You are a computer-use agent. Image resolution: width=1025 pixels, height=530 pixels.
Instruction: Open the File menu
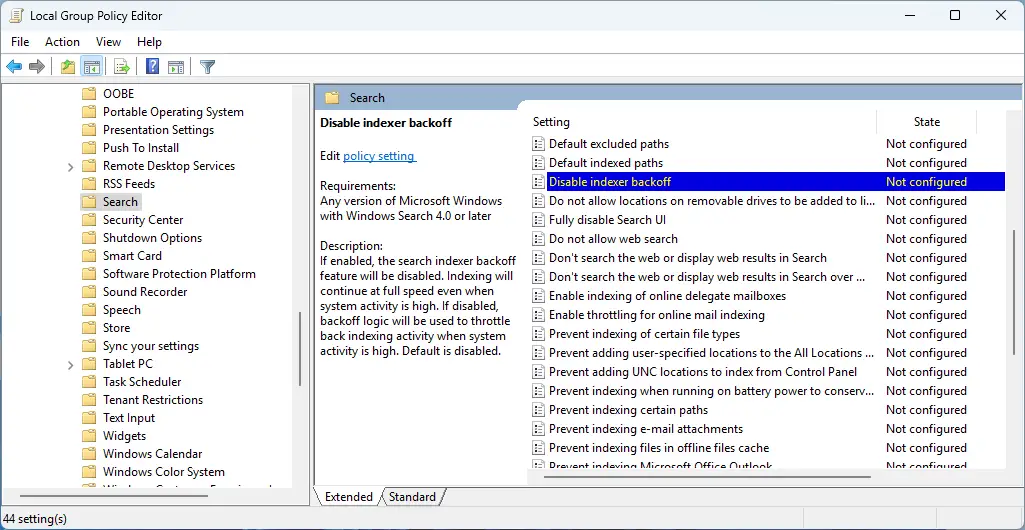pyautogui.click(x=20, y=42)
